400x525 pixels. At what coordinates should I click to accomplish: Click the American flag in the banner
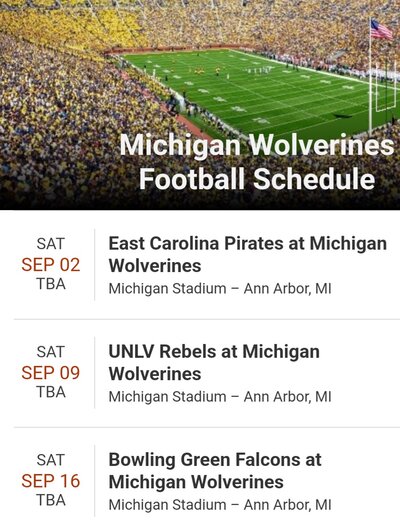[x=382, y=29]
